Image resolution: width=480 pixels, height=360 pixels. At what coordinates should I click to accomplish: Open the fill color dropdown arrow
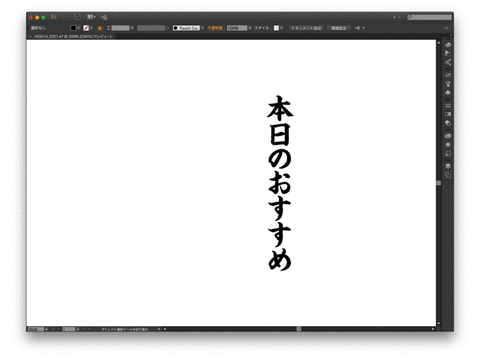click(x=79, y=28)
